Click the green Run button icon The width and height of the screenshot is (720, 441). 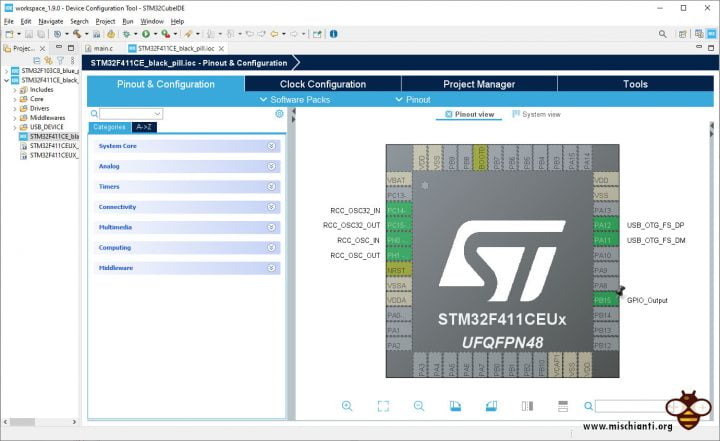(146, 34)
